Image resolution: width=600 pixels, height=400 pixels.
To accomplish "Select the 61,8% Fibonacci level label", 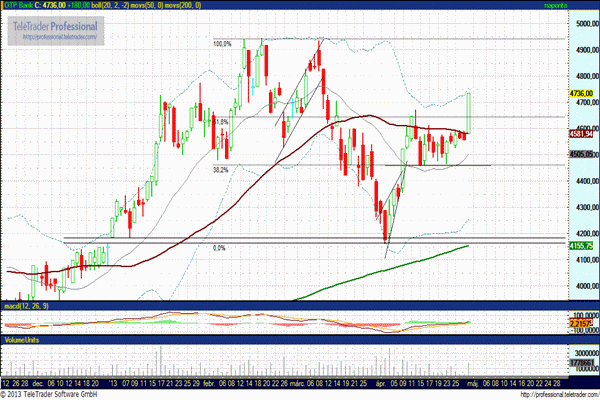I will (222, 122).
